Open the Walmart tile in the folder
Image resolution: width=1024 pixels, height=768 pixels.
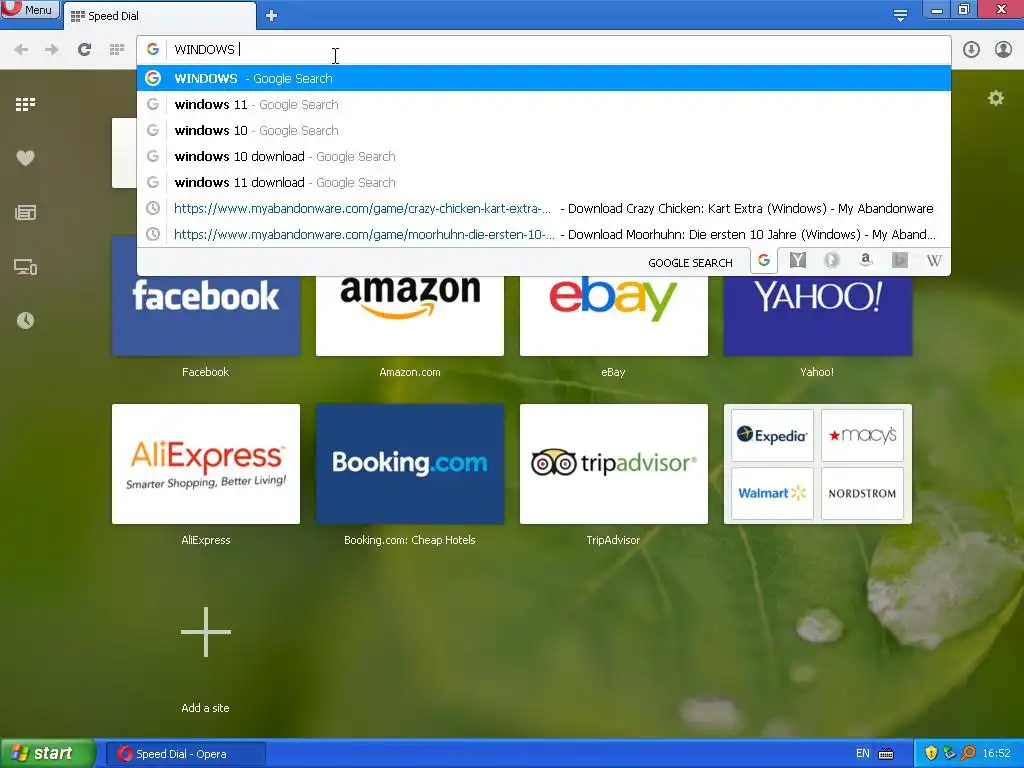772,493
